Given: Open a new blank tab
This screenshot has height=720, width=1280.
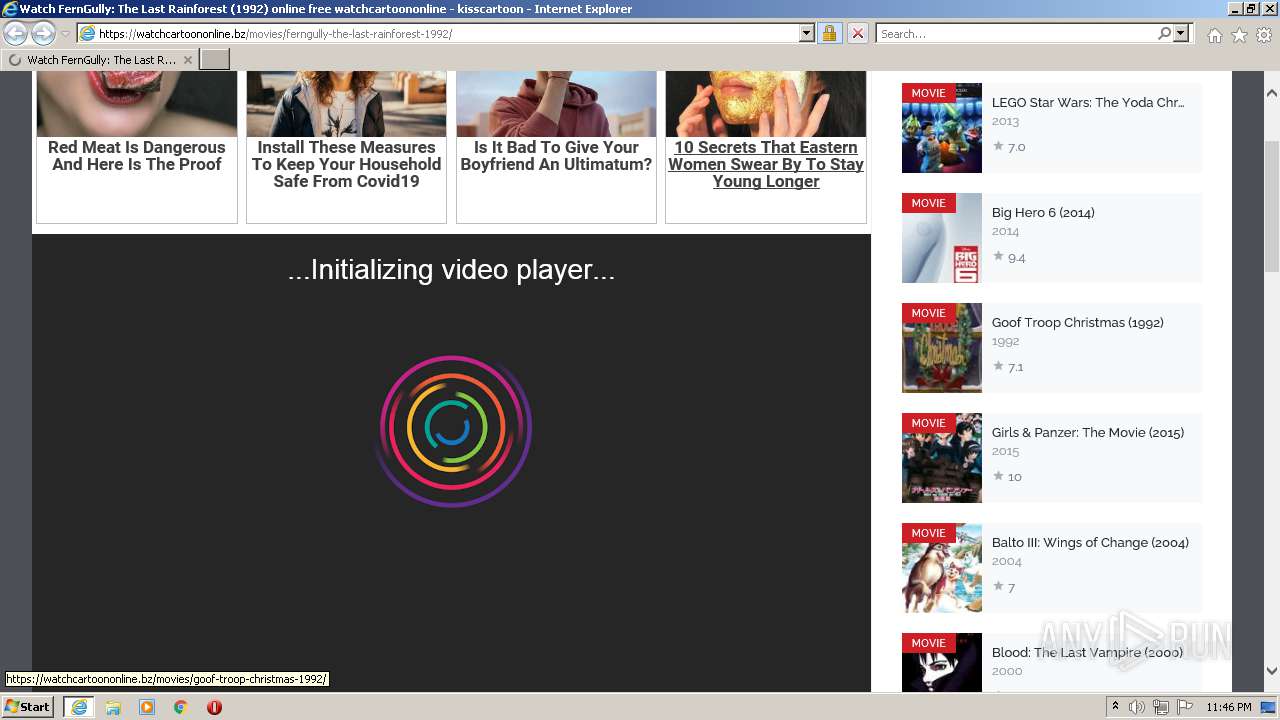Looking at the screenshot, I should pyautogui.click(x=215, y=60).
